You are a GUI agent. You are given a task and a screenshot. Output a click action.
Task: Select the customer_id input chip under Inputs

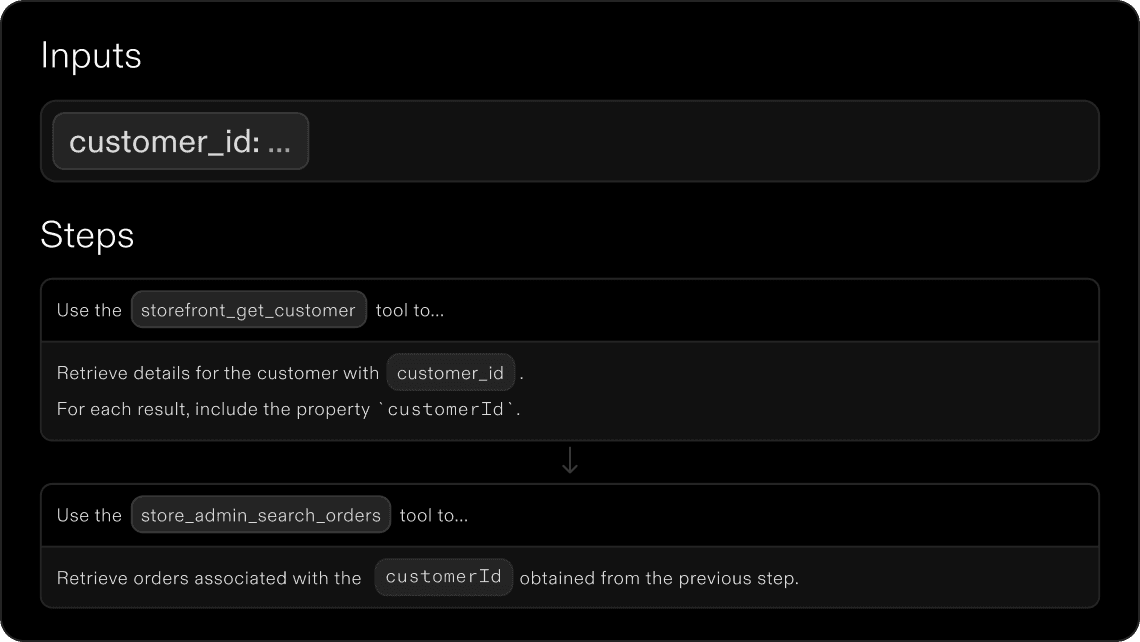click(x=180, y=142)
